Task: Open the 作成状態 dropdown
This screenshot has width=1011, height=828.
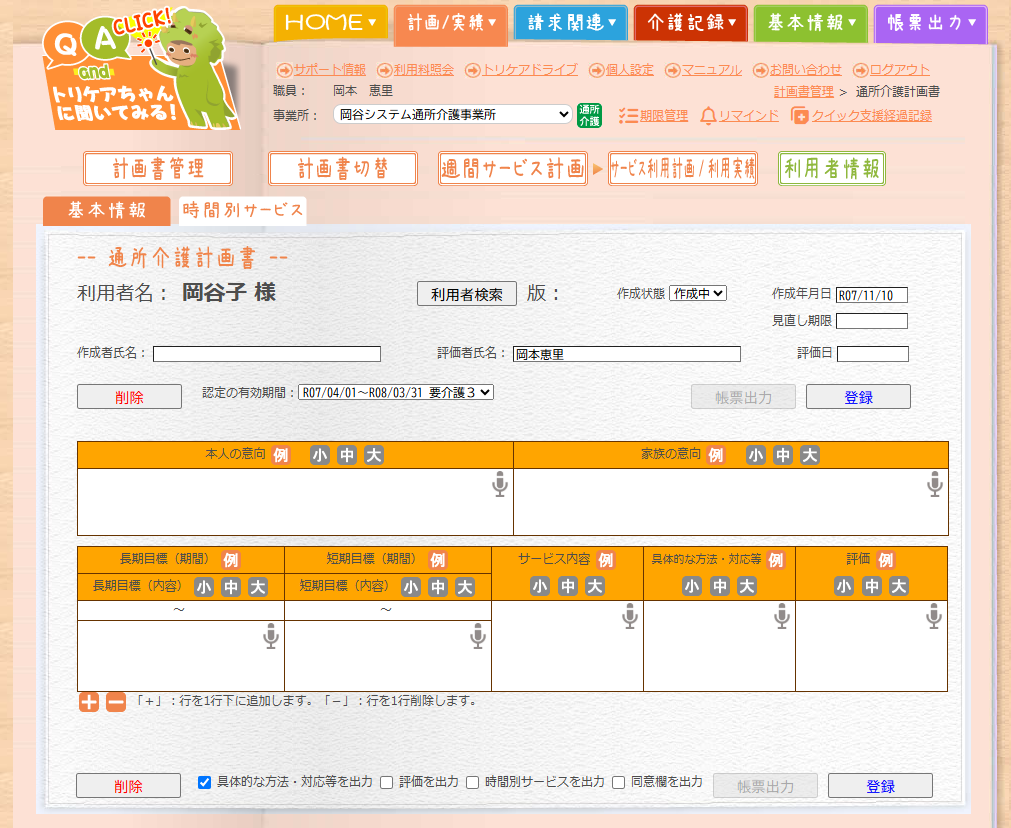Action: pos(698,294)
